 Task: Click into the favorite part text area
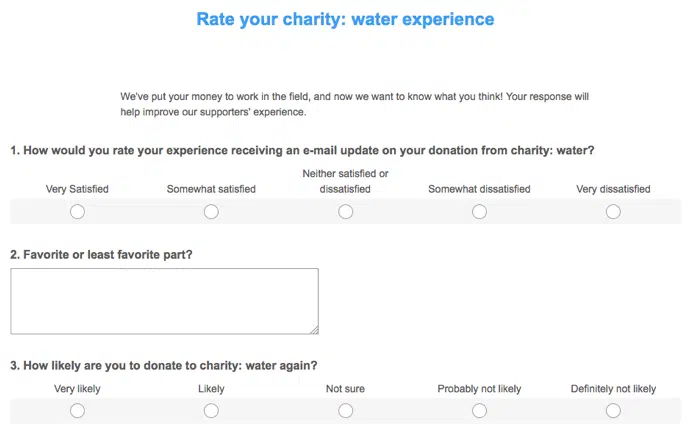(x=164, y=300)
